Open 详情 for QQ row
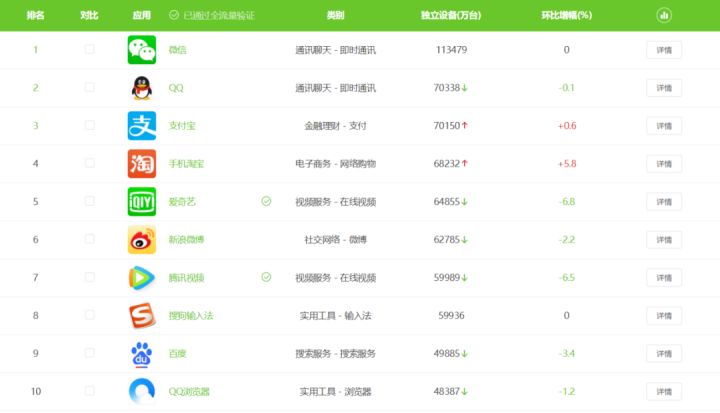 [664, 88]
